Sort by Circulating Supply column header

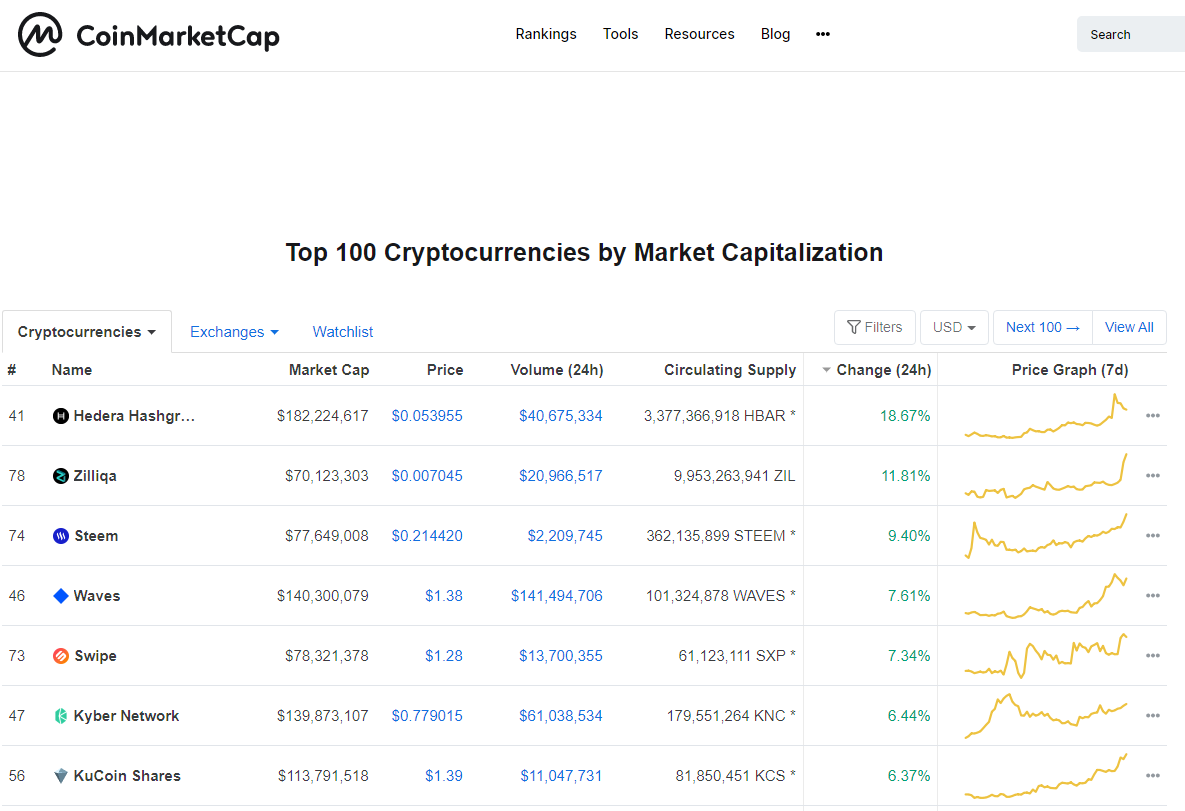[x=730, y=370]
